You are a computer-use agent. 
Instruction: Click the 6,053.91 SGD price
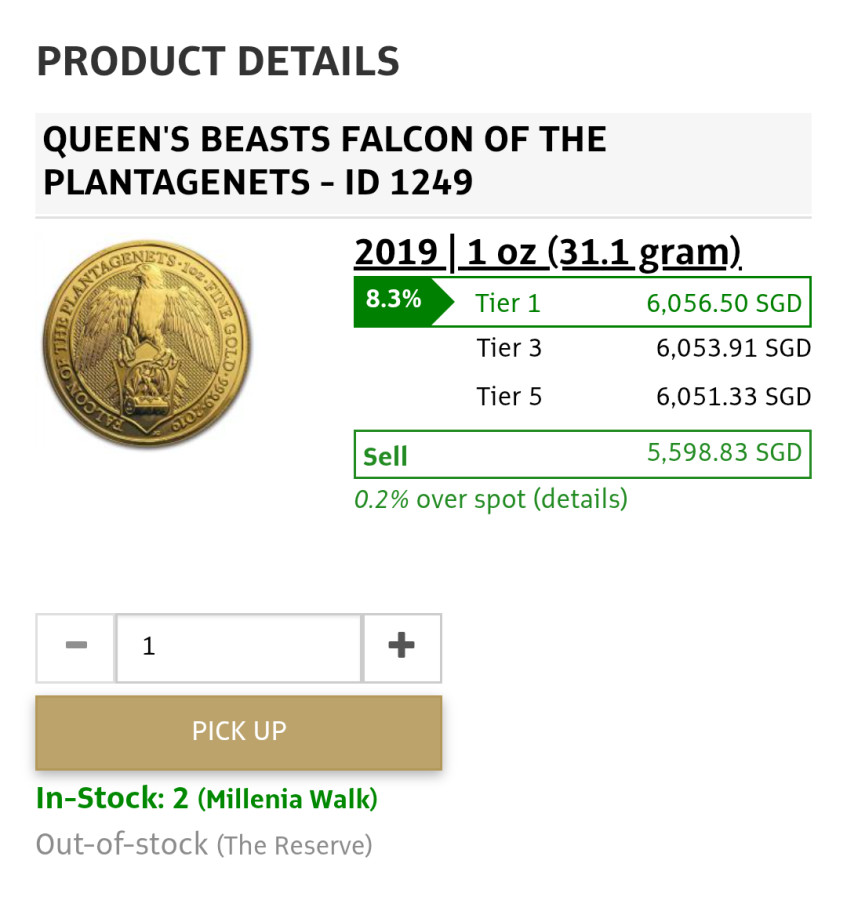[x=733, y=349]
